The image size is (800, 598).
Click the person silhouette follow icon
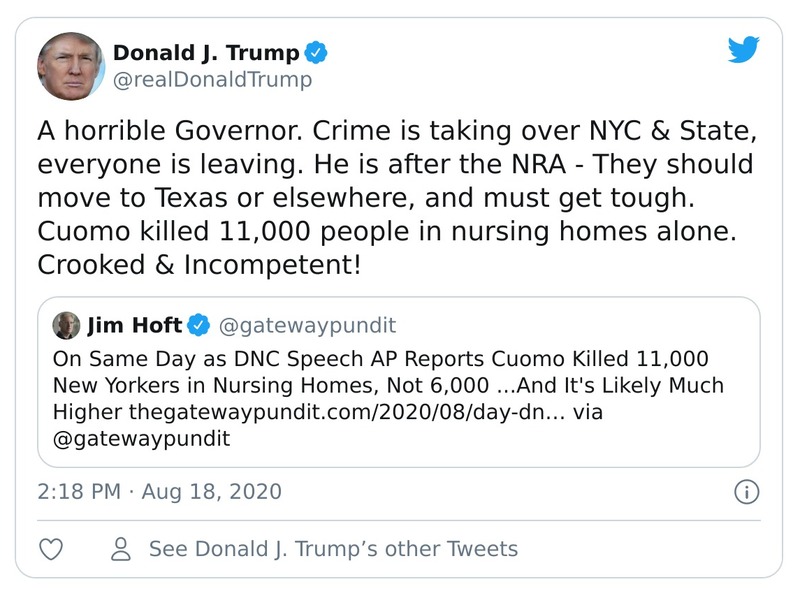119,548
